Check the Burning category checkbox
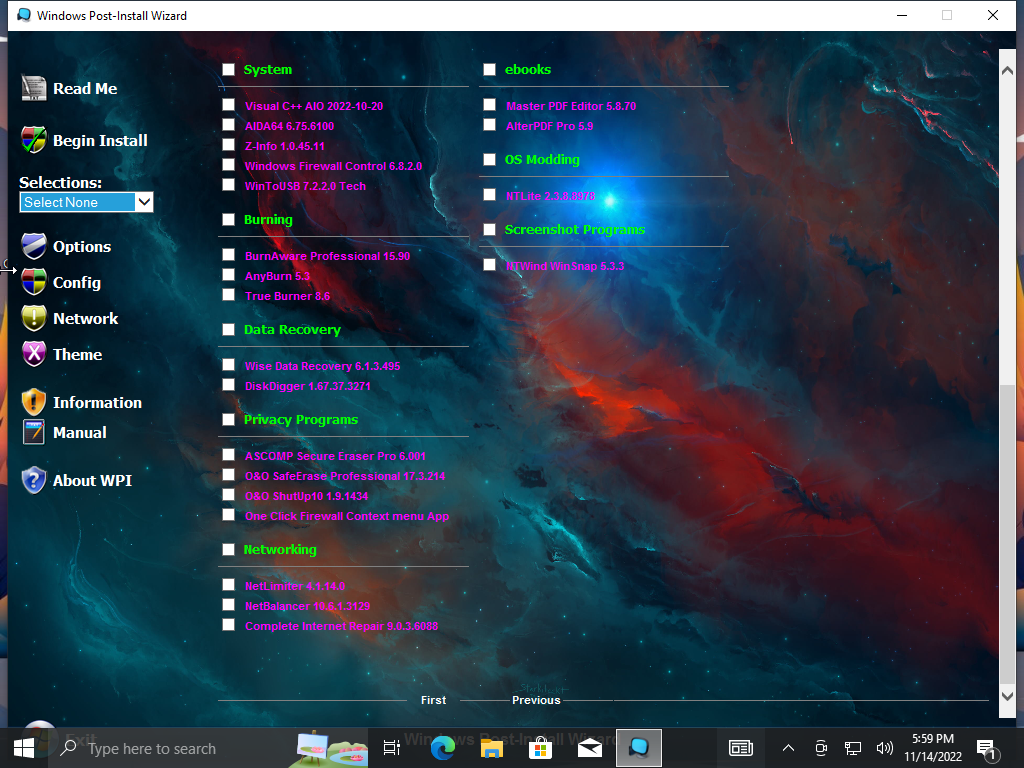 (x=228, y=219)
